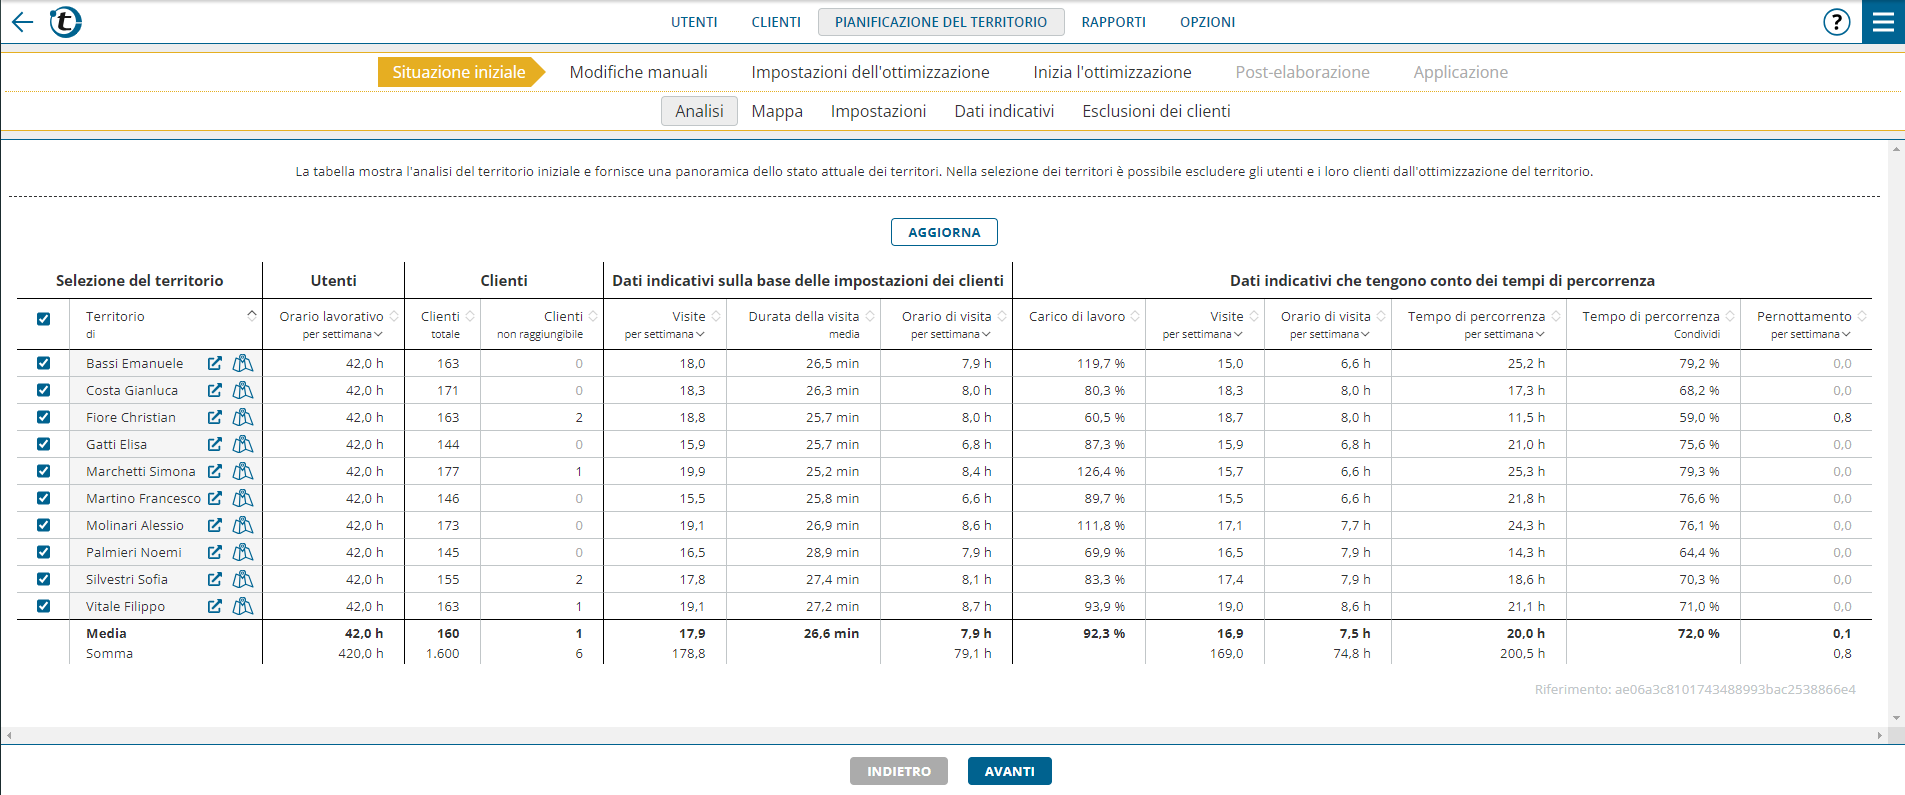Screen dimensions: 1905x795
Task: Open the UTENTI menu
Action: (694, 22)
